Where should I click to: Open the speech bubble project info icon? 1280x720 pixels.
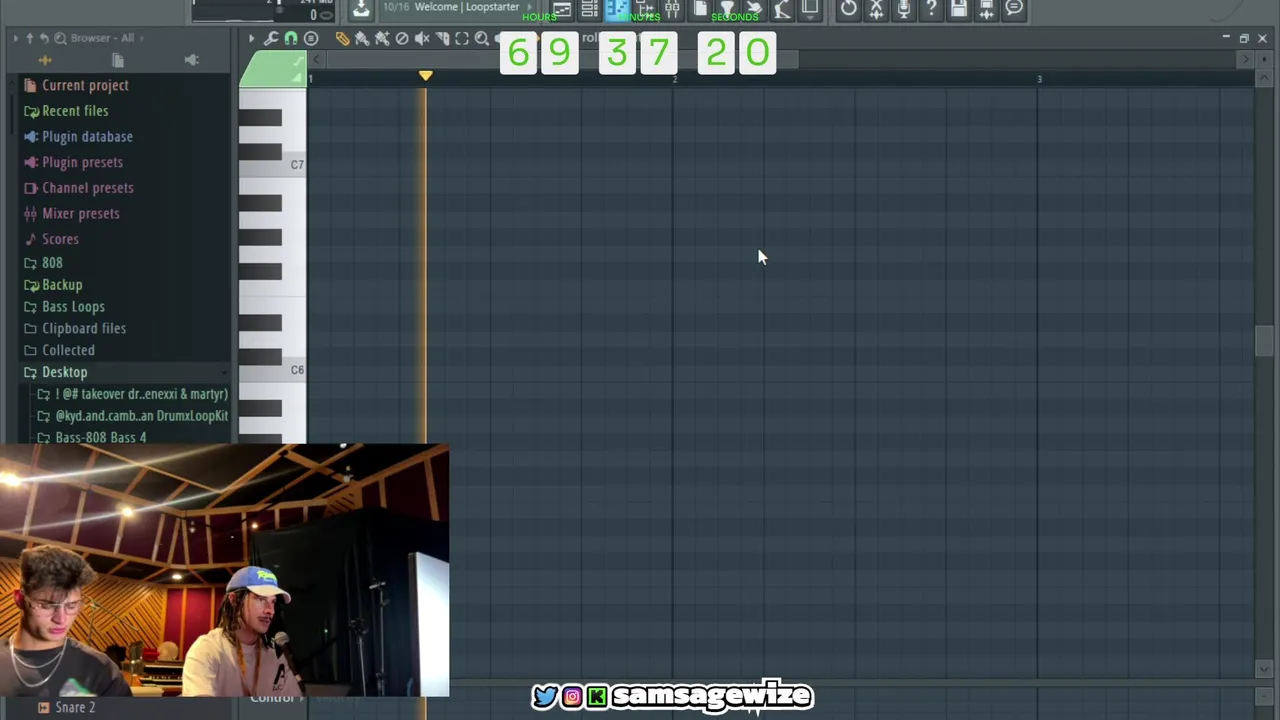tap(1014, 9)
